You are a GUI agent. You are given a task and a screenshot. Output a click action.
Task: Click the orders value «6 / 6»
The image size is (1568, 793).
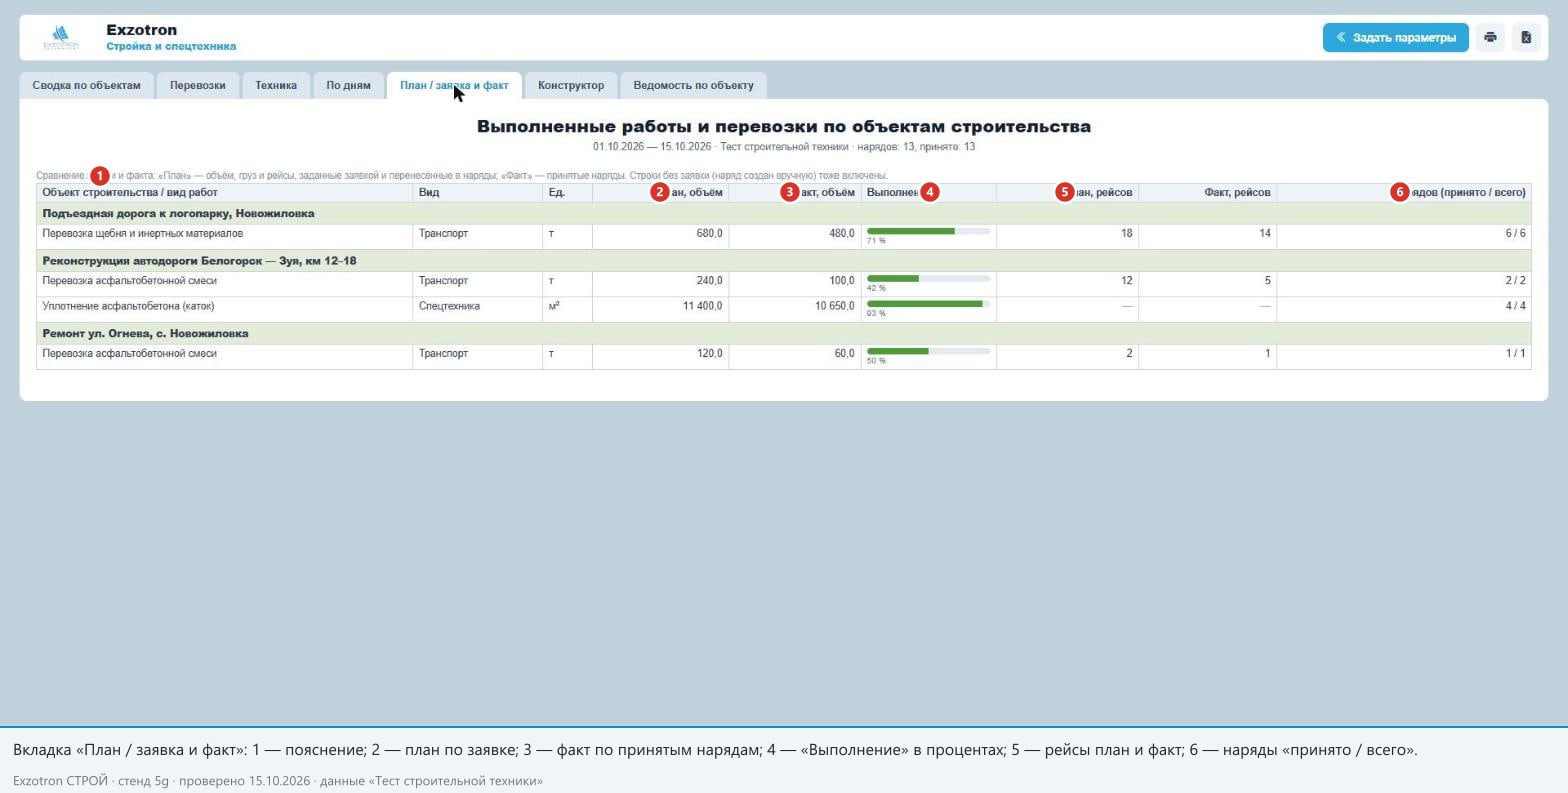[1515, 233]
